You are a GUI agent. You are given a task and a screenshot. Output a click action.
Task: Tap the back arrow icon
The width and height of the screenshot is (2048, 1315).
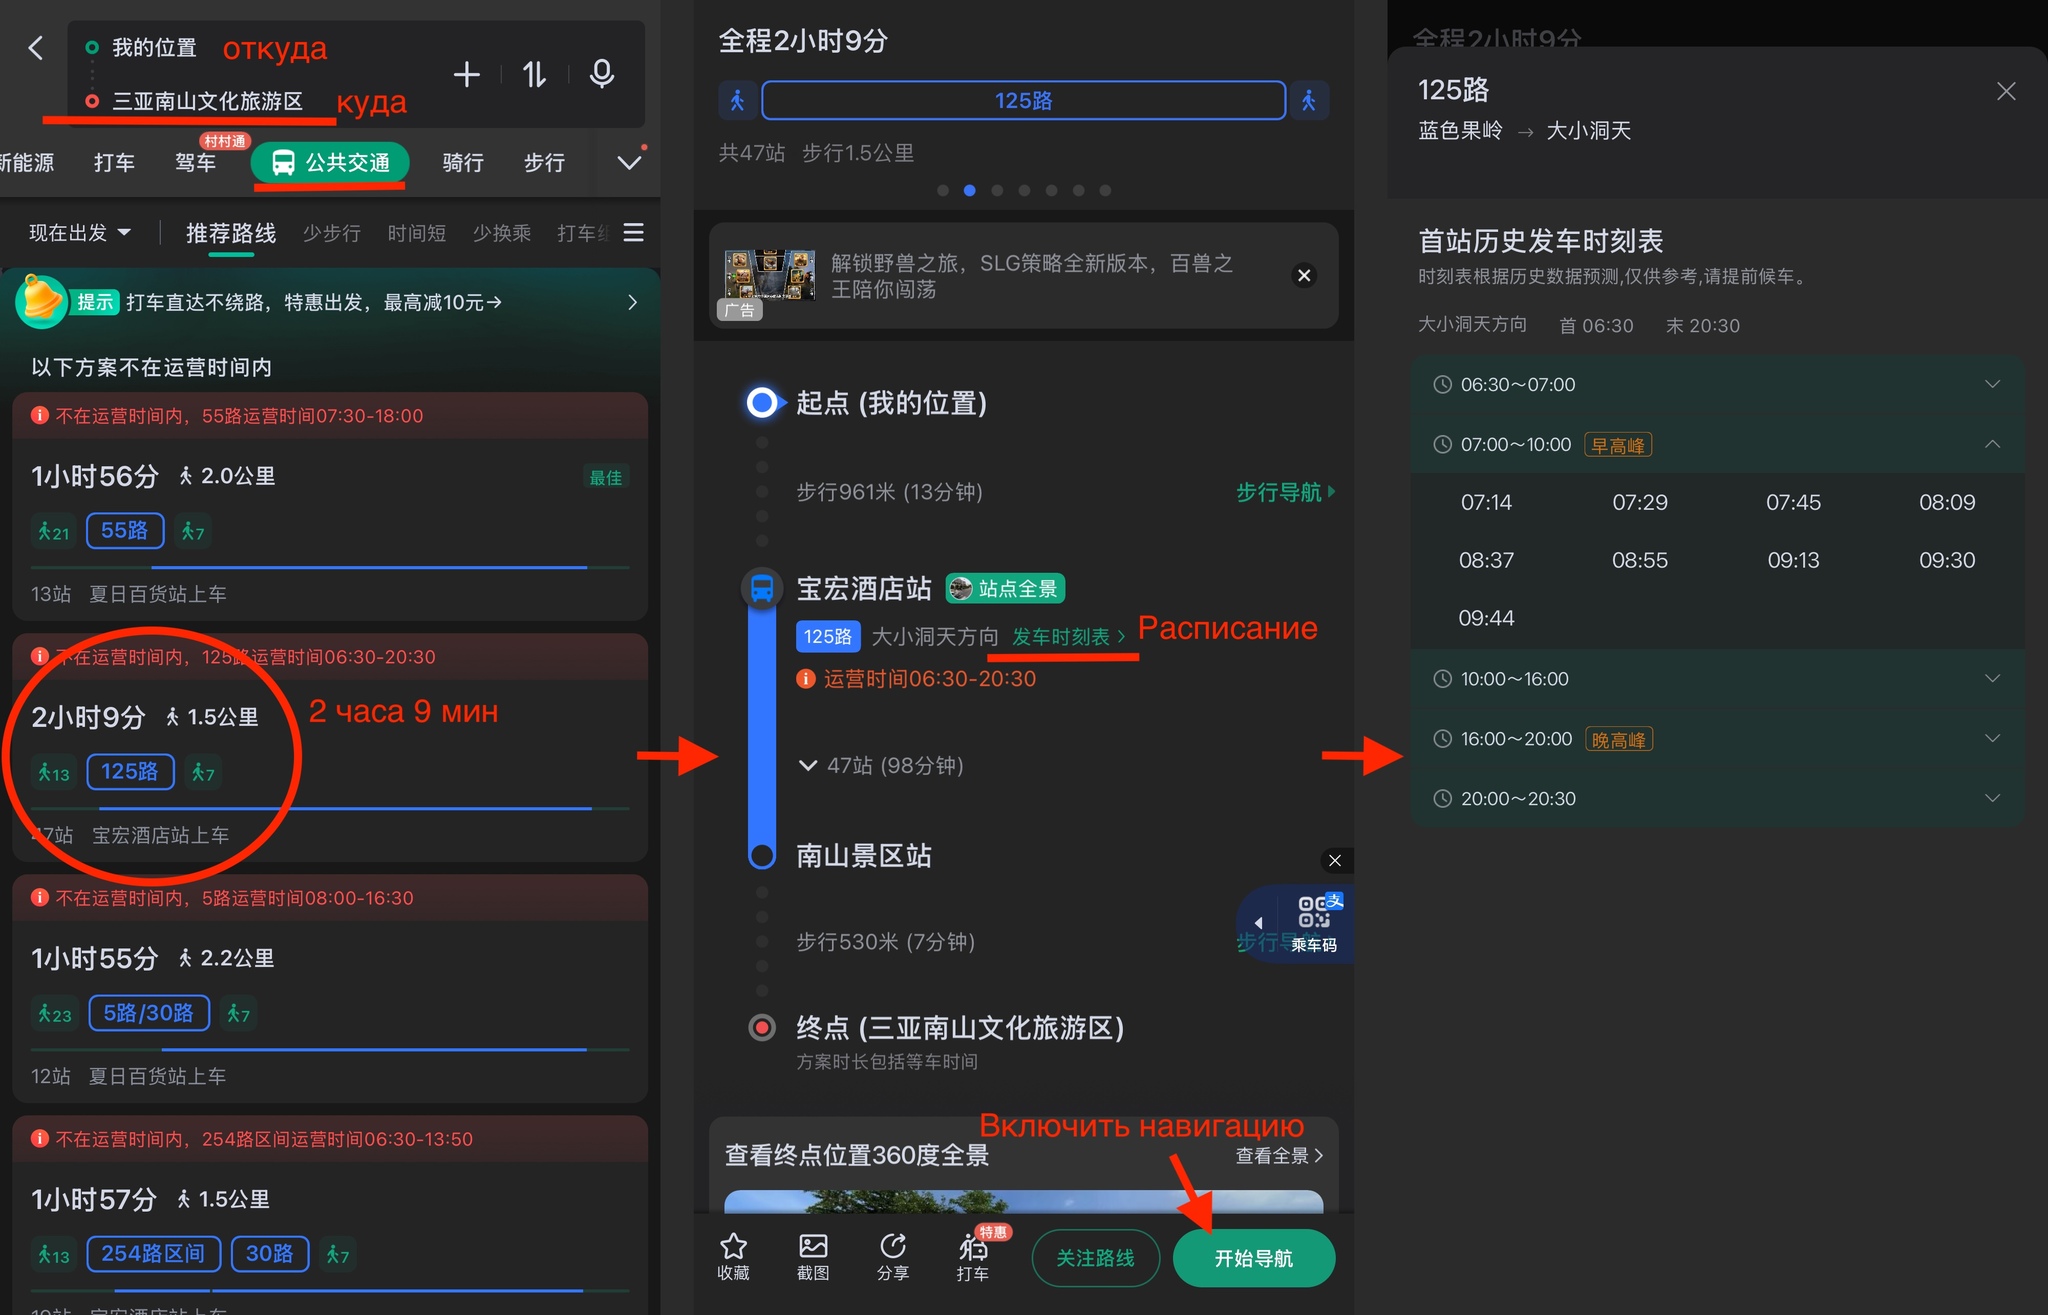coord(36,48)
